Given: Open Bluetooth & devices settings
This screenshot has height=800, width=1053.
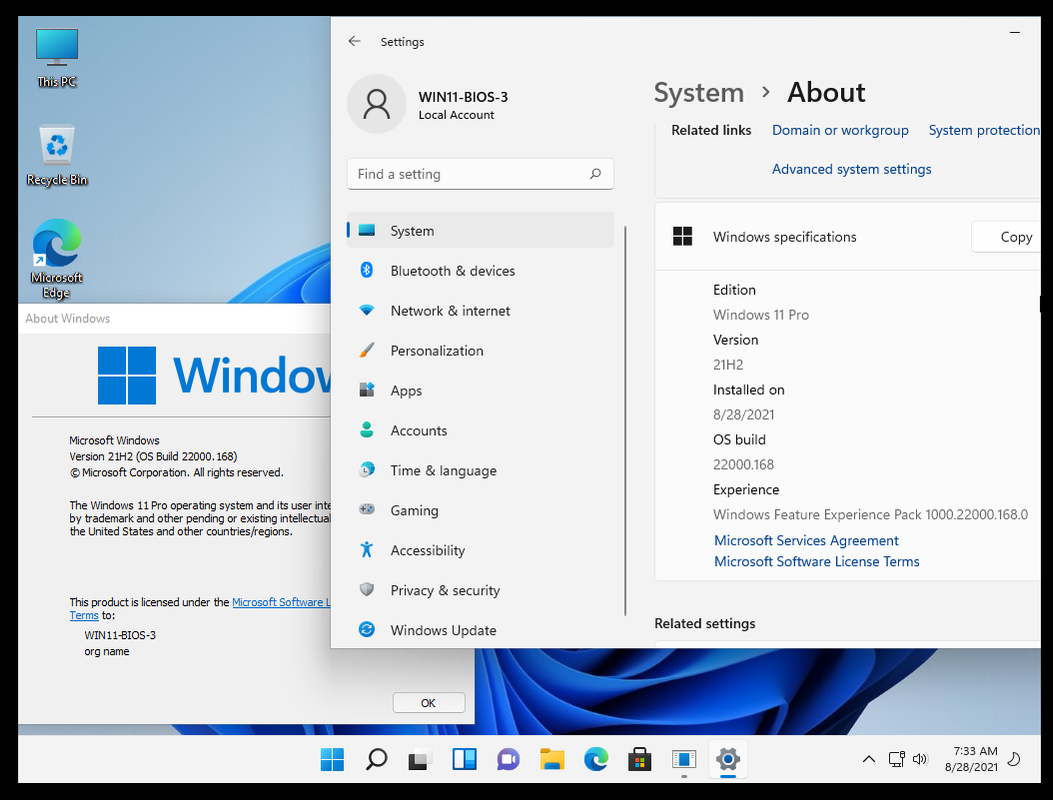Looking at the screenshot, I should [480, 271].
